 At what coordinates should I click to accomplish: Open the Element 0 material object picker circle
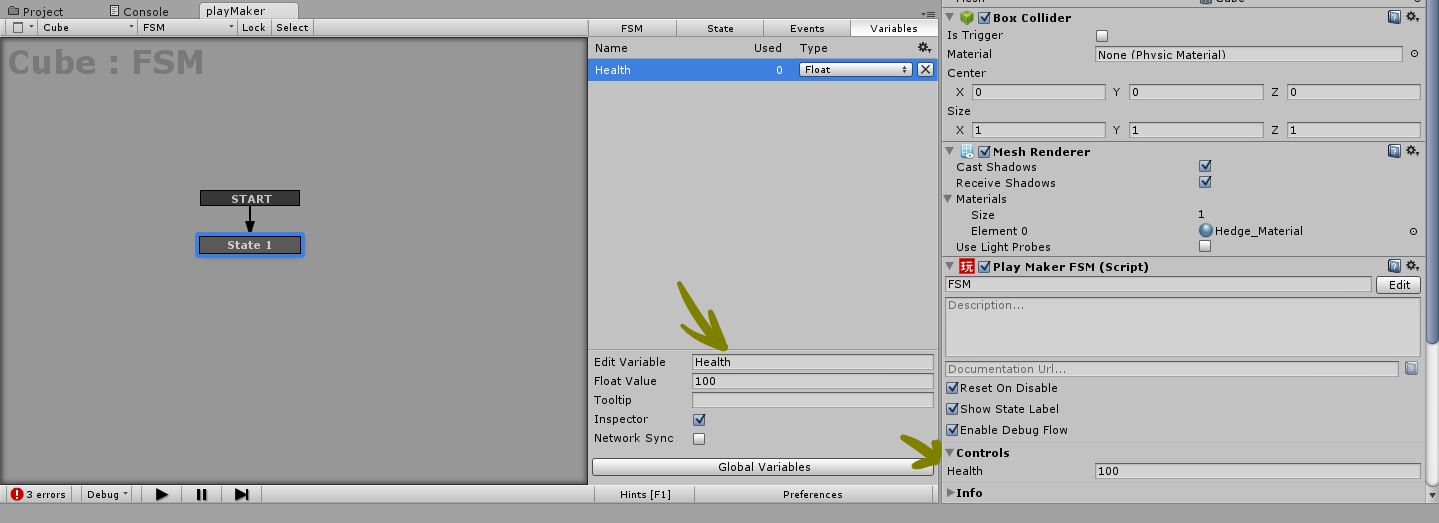[x=1413, y=231]
